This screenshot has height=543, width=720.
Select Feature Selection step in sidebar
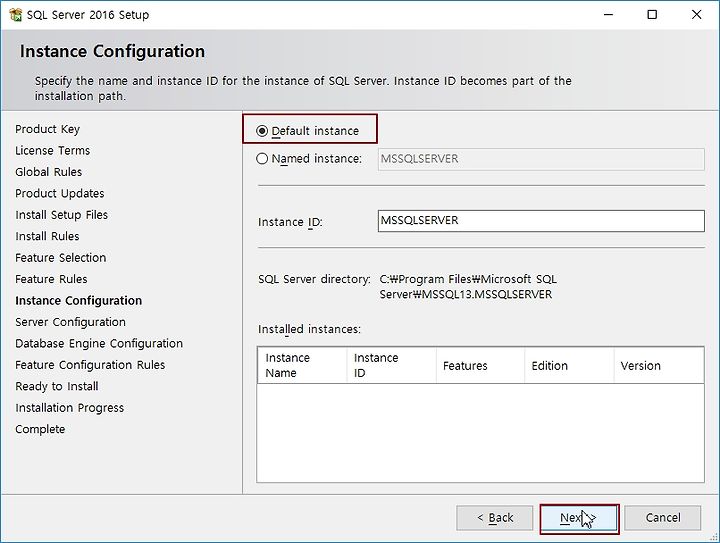[60, 258]
